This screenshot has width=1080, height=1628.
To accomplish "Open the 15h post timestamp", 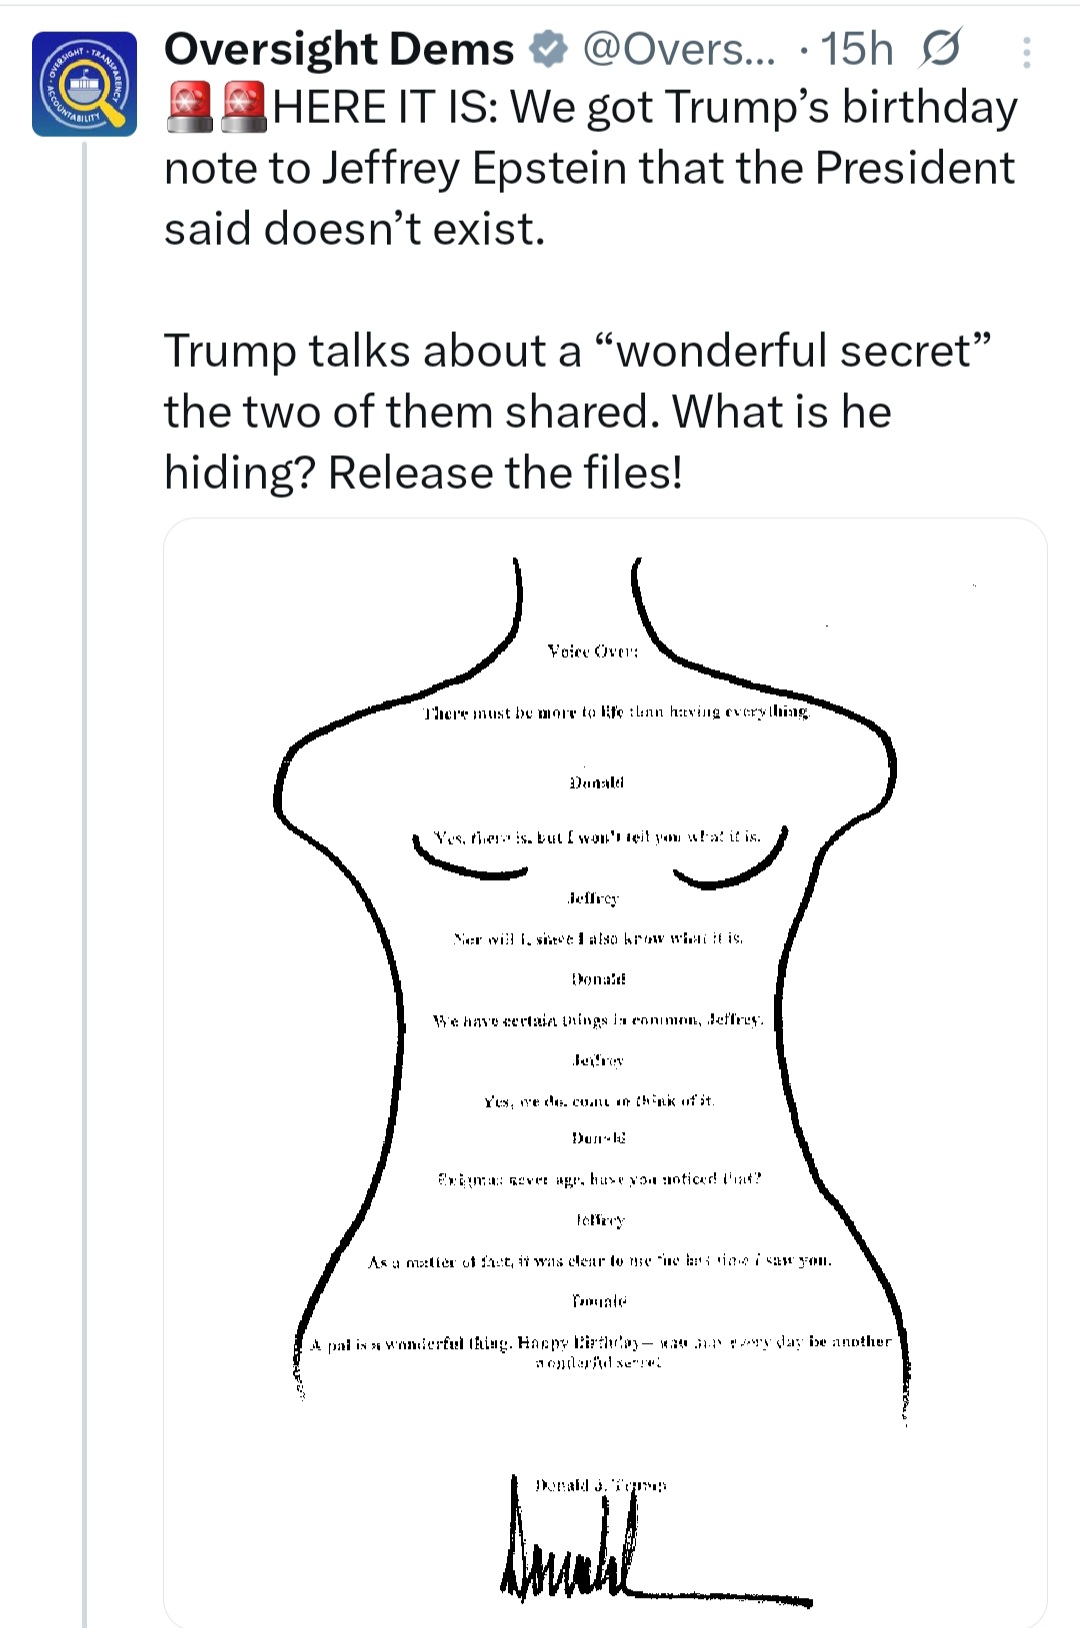I will (x=856, y=49).
